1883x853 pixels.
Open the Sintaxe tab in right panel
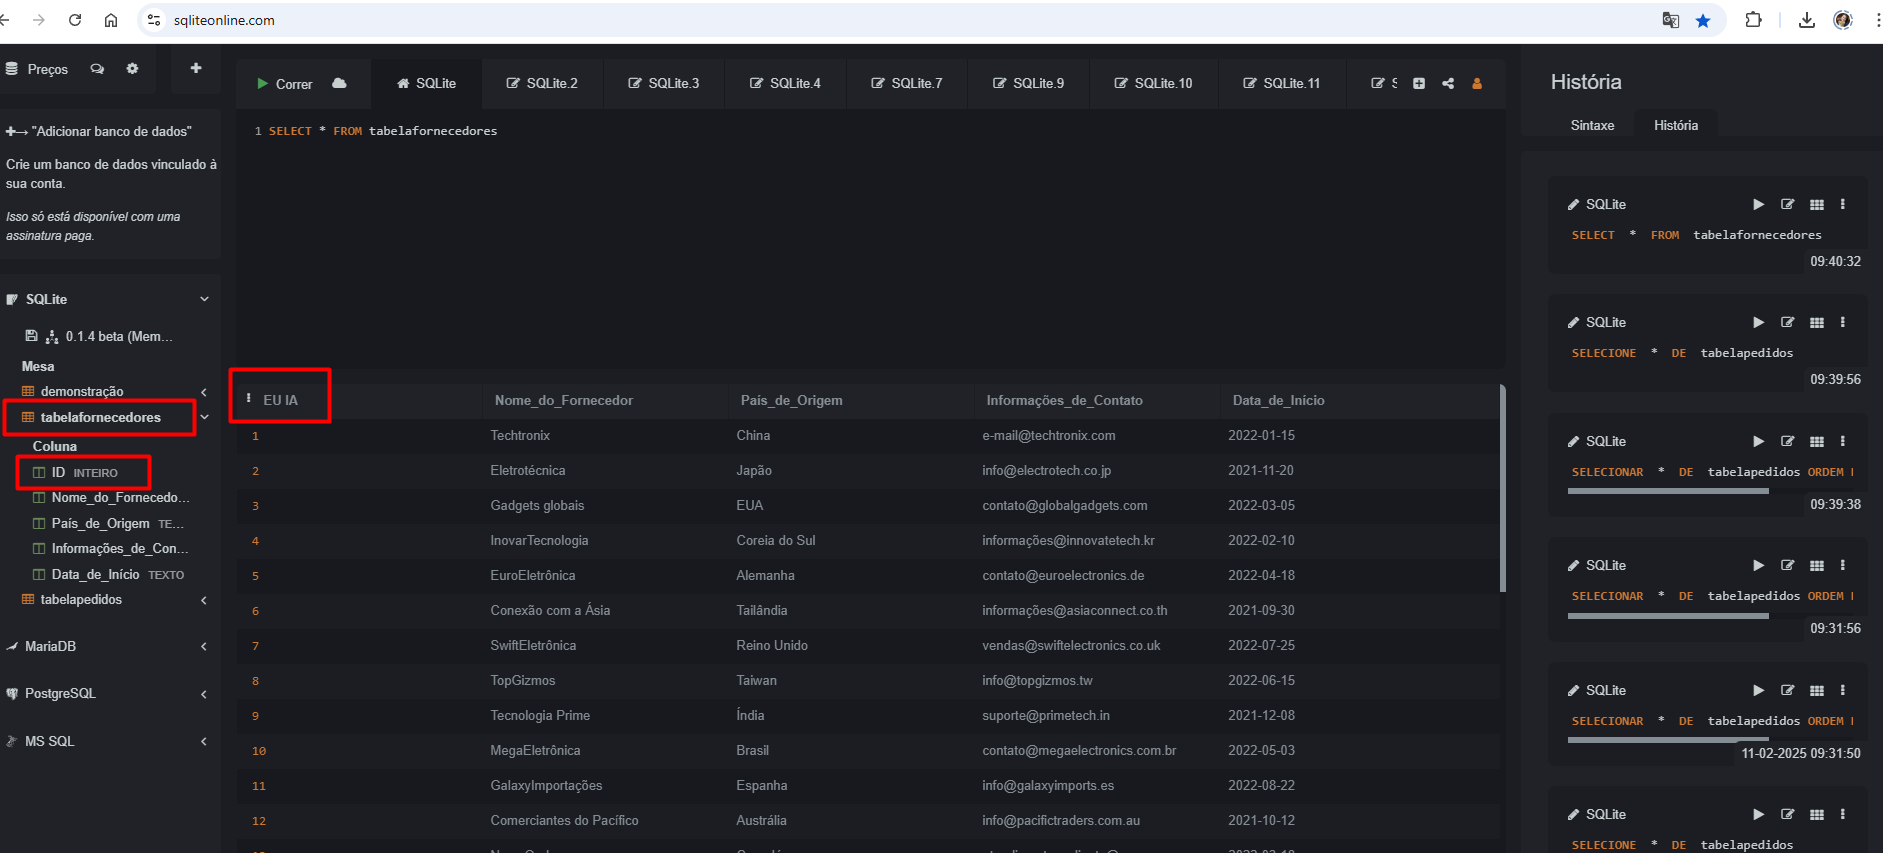pyautogui.click(x=1592, y=125)
